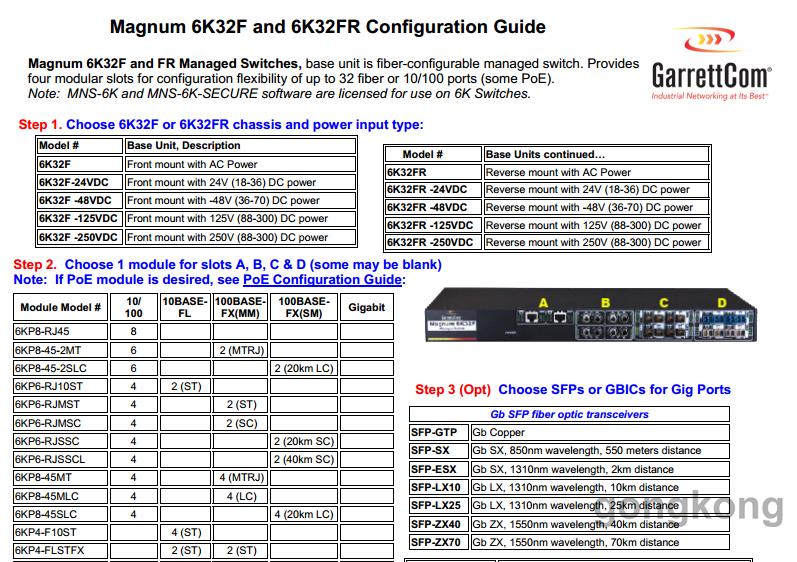Select the 6K32FR -250VDC model cell

pyautogui.click(x=433, y=242)
